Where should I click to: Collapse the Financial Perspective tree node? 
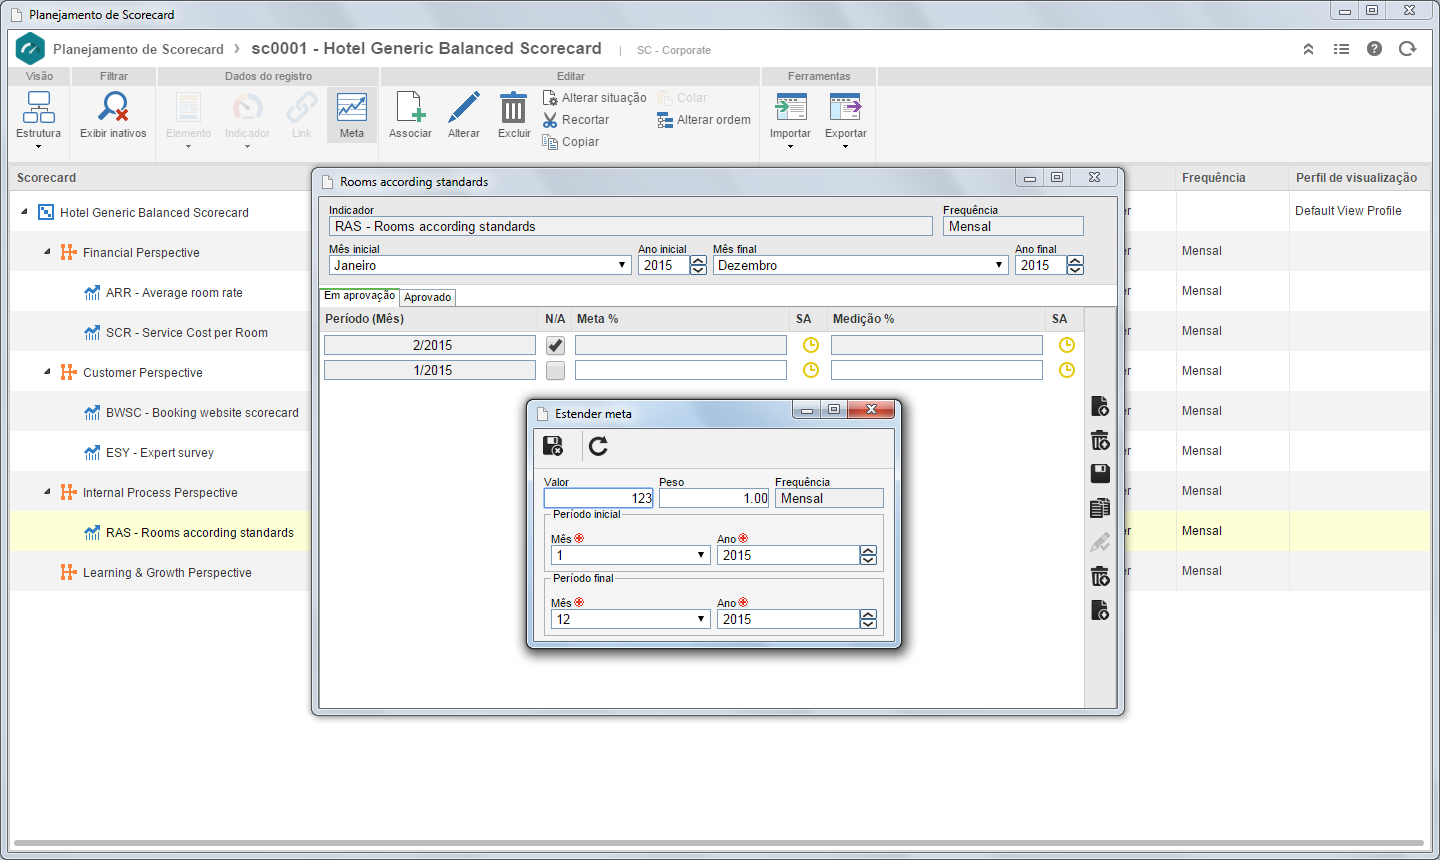pos(47,252)
